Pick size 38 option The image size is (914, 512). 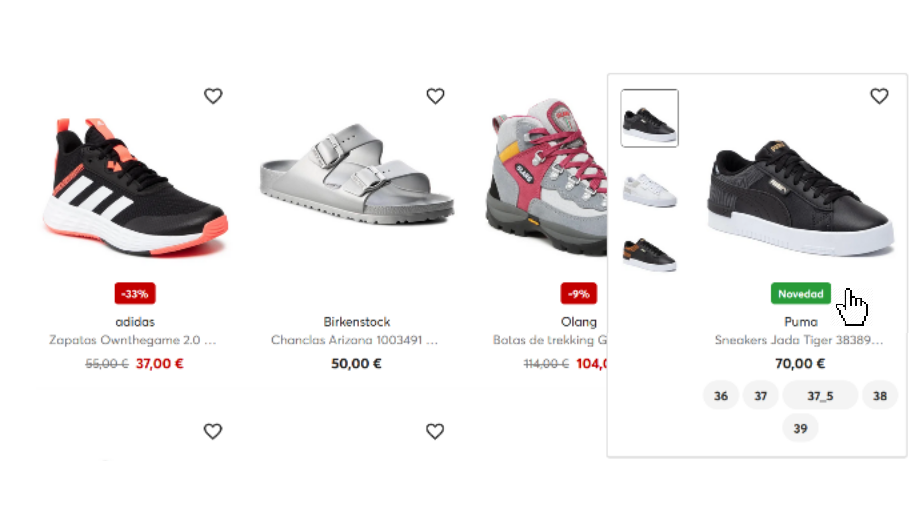point(880,396)
